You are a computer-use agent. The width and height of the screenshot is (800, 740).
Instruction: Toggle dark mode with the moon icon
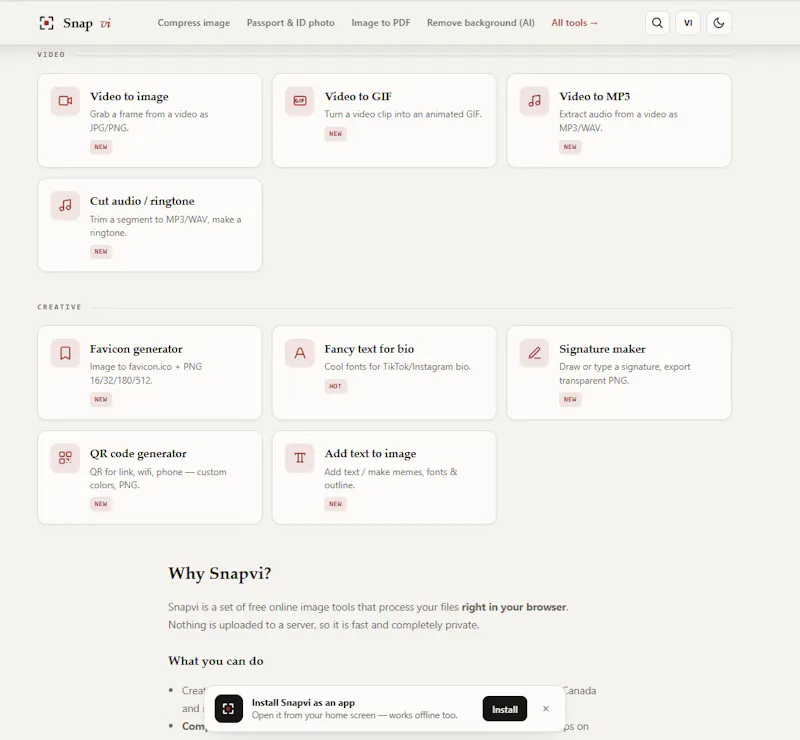718,23
